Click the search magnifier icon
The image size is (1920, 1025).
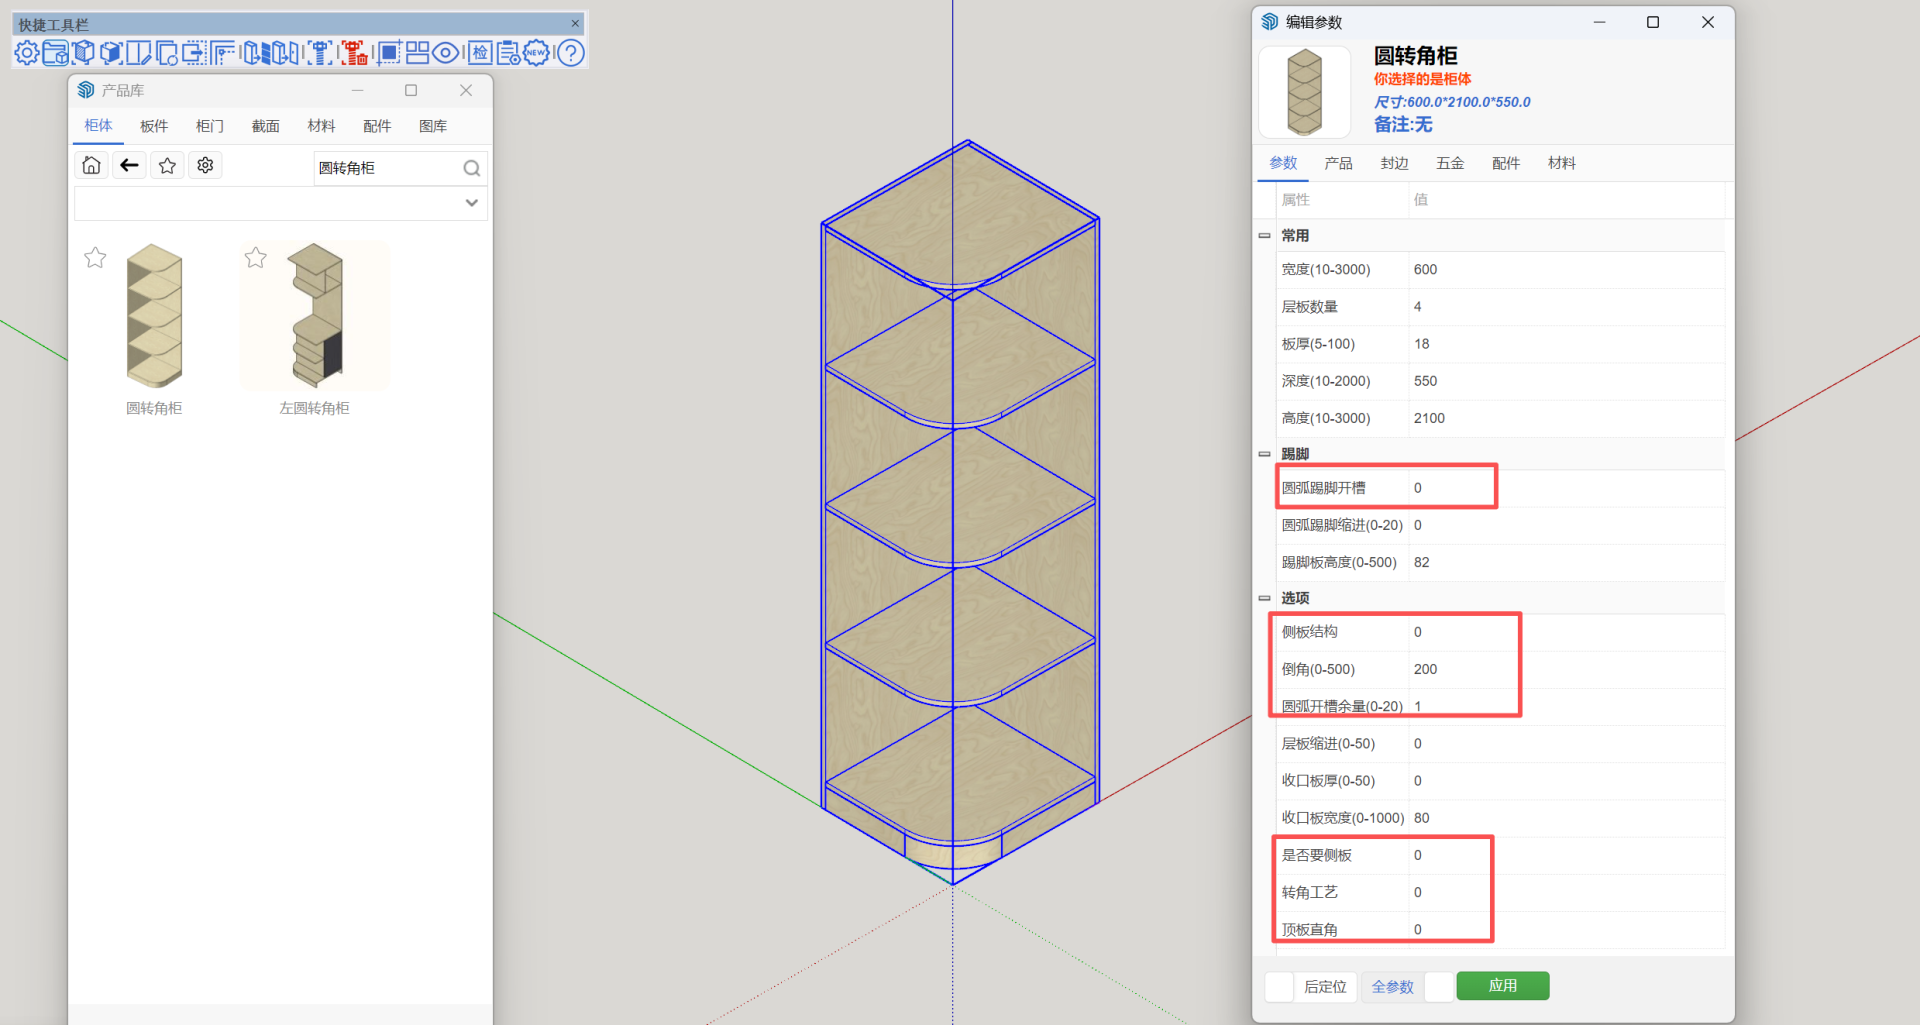471,168
